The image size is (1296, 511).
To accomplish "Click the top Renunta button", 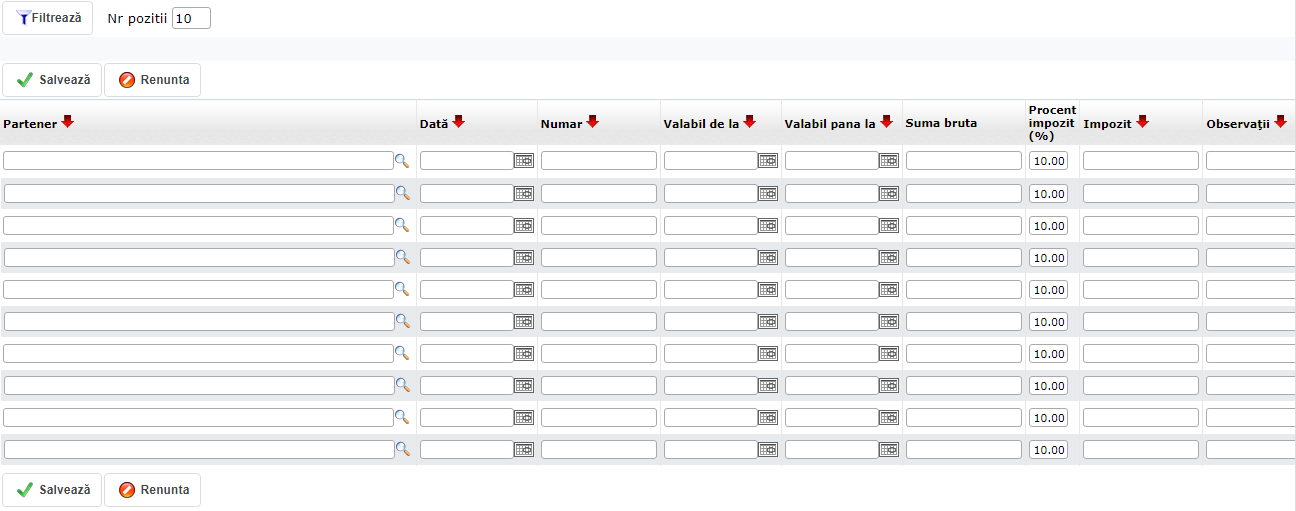I will [x=153, y=80].
